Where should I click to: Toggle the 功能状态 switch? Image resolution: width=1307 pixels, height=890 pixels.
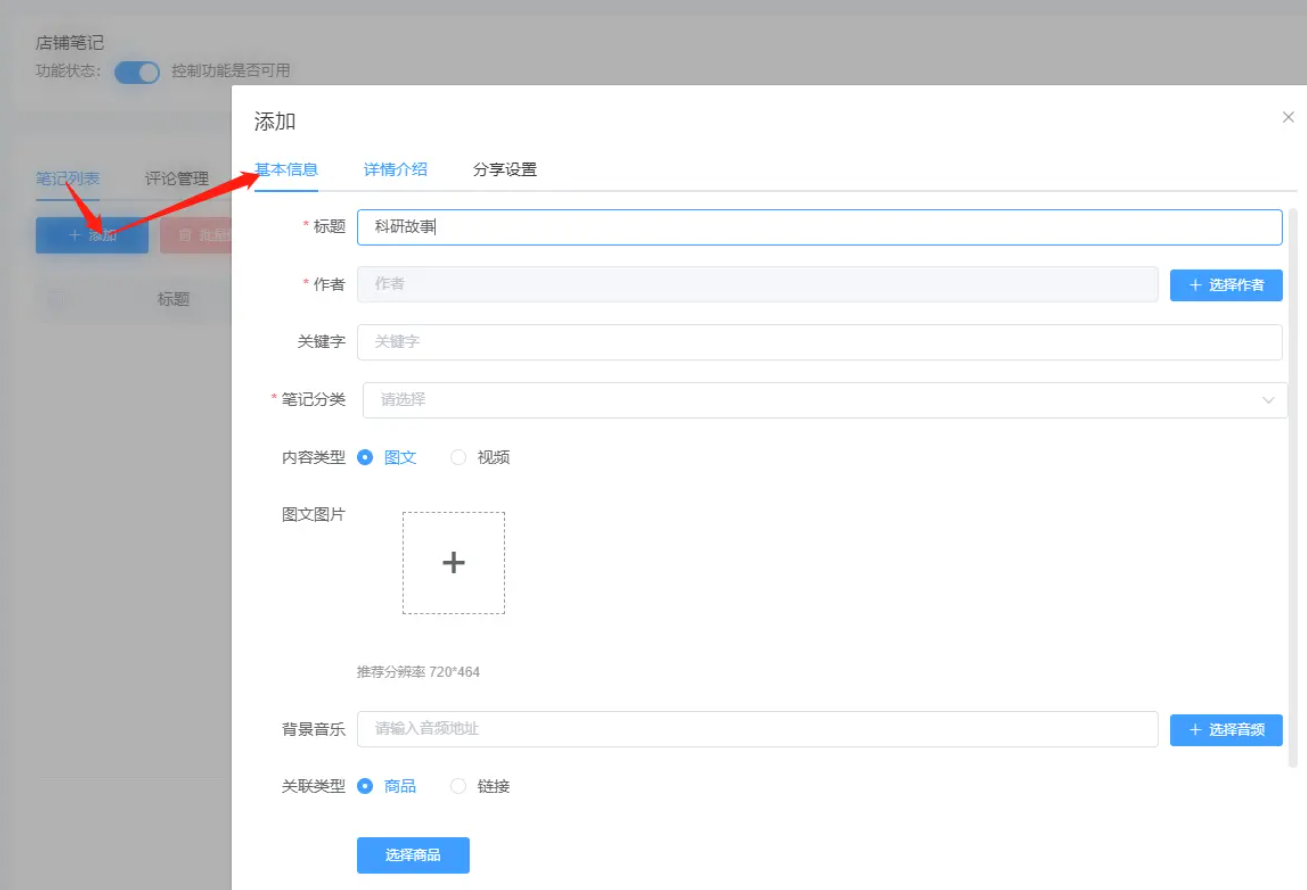point(137,72)
